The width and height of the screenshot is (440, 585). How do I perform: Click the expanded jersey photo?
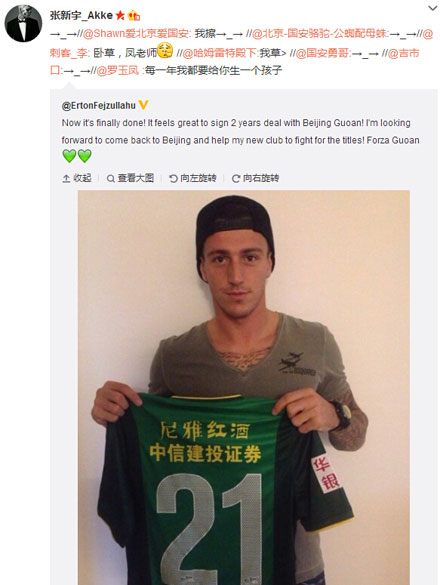[x=244, y=387]
